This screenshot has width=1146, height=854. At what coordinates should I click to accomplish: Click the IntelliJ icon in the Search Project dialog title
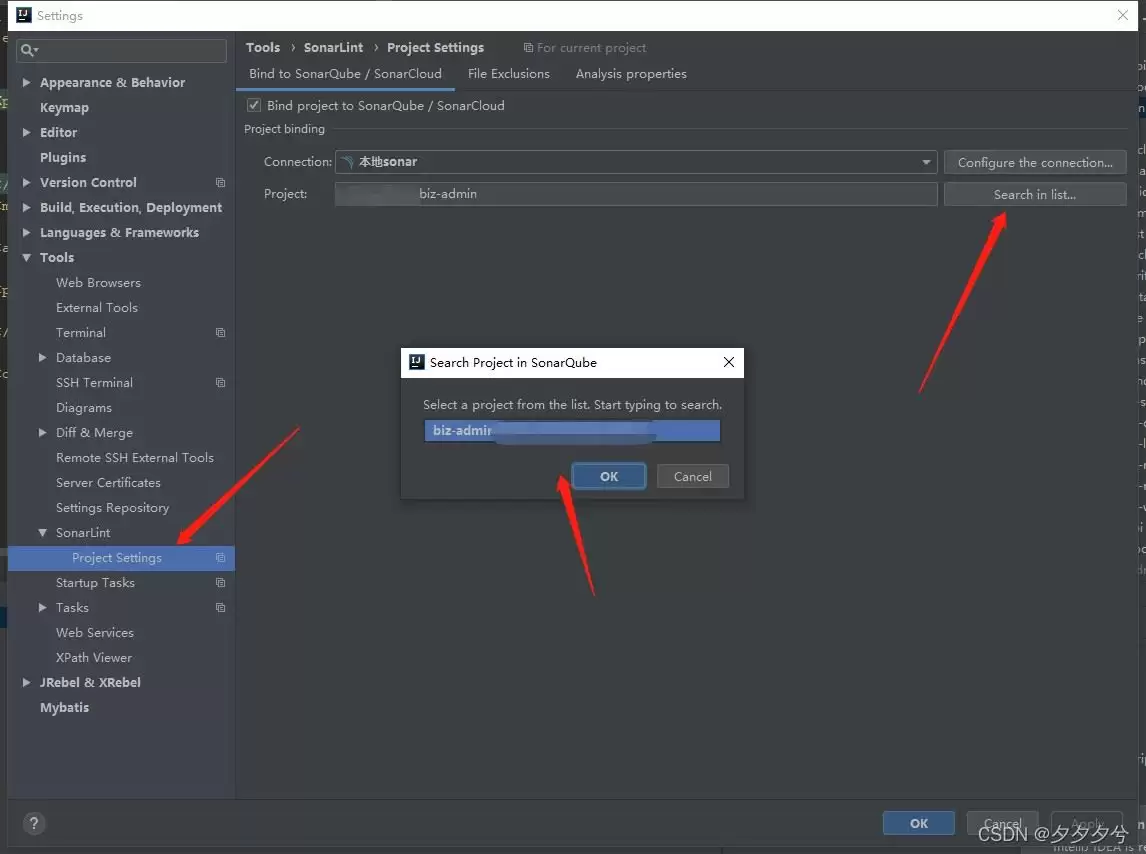click(417, 362)
